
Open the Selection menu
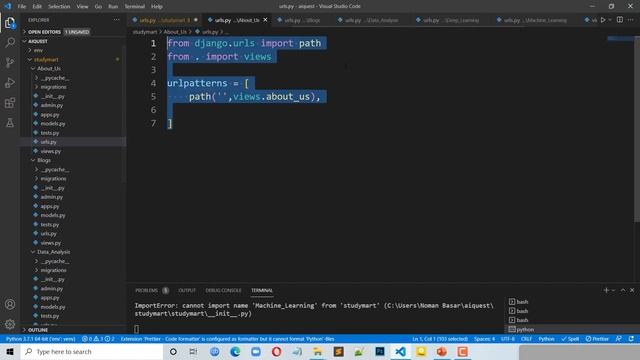[x=59, y=7]
